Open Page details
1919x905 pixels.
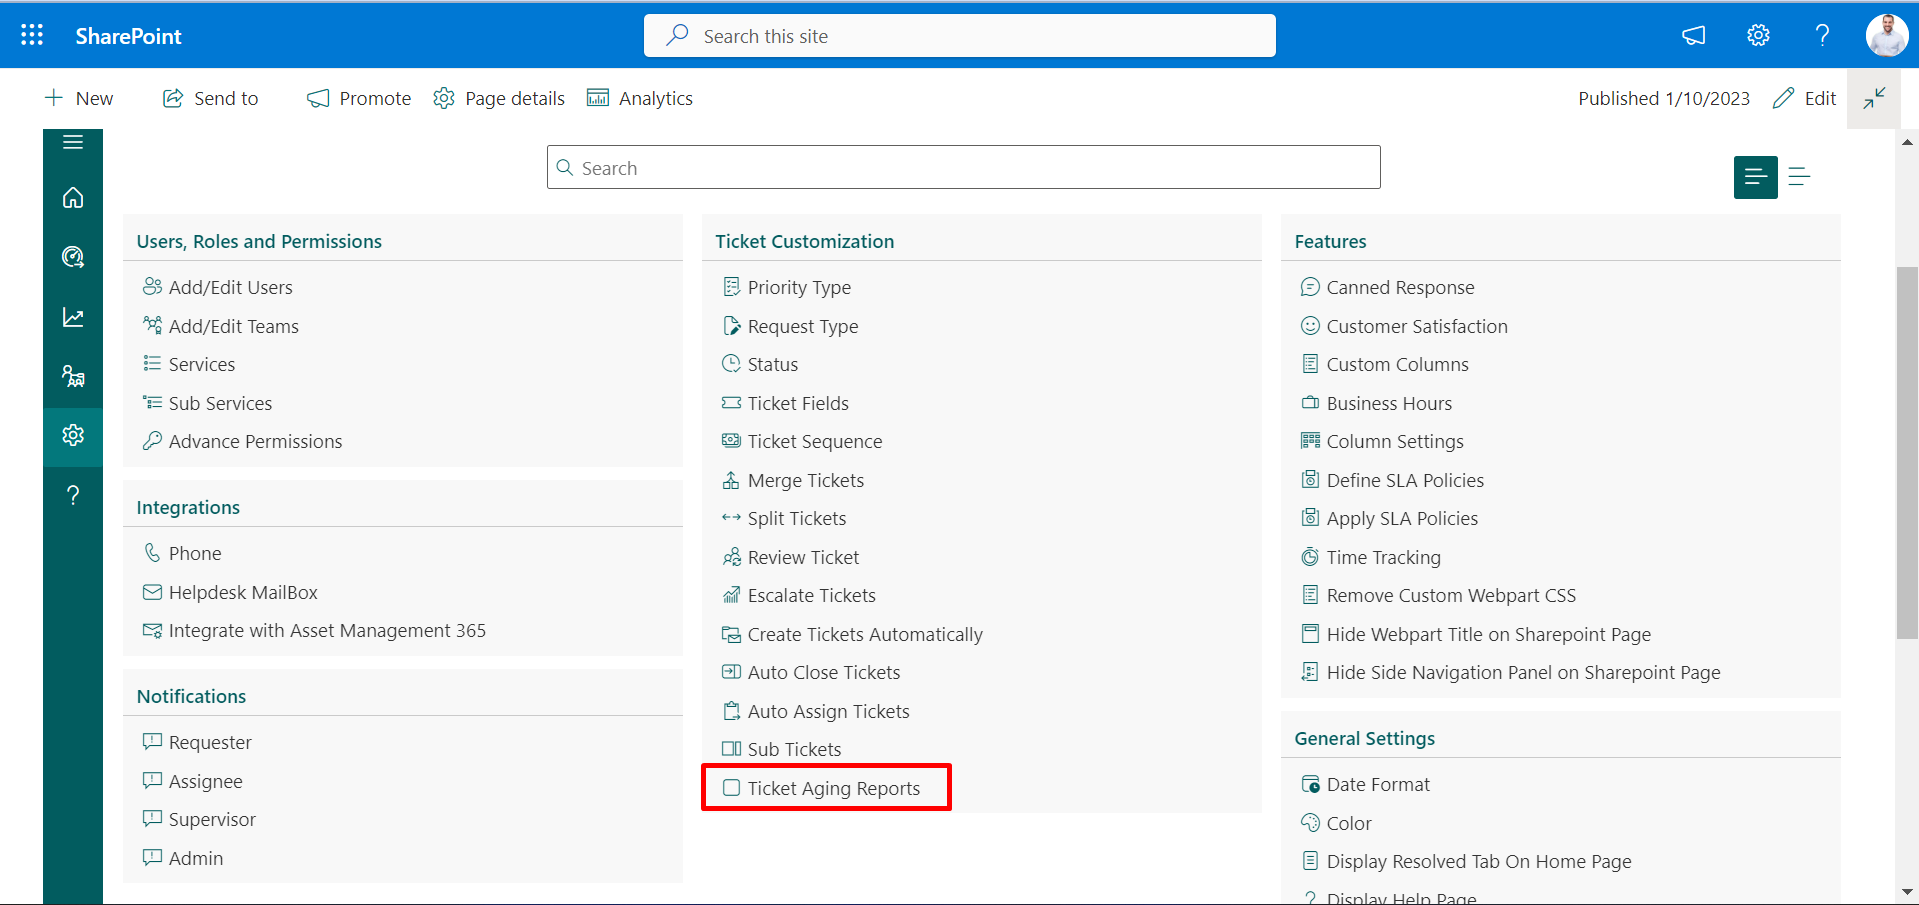499,98
